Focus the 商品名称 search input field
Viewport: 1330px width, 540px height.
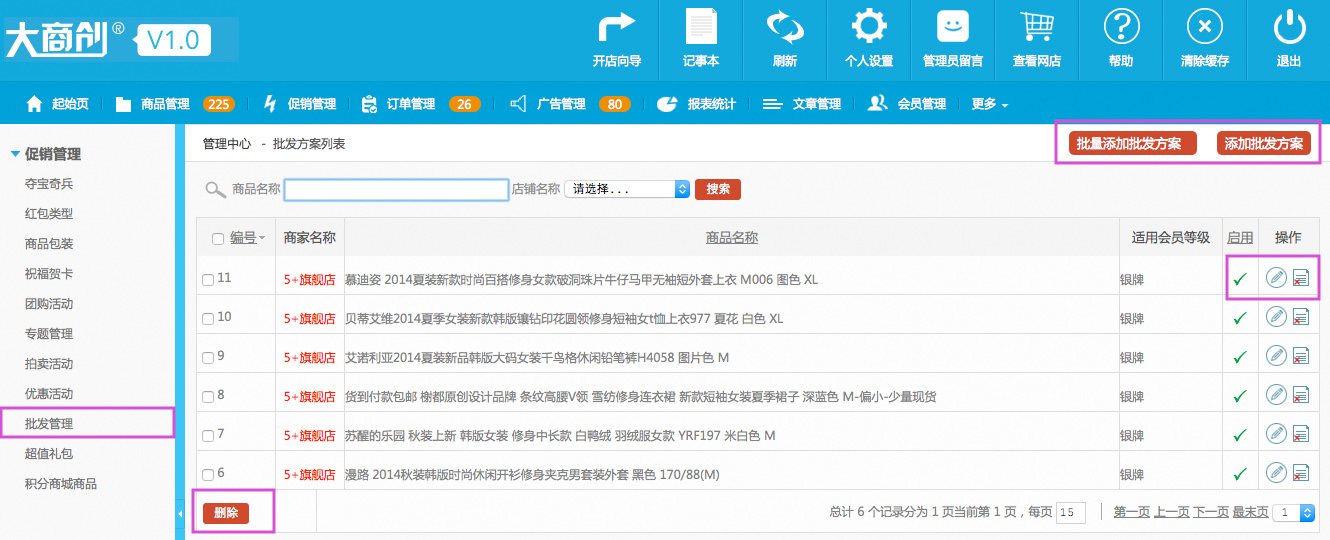click(x=397, y=189)
